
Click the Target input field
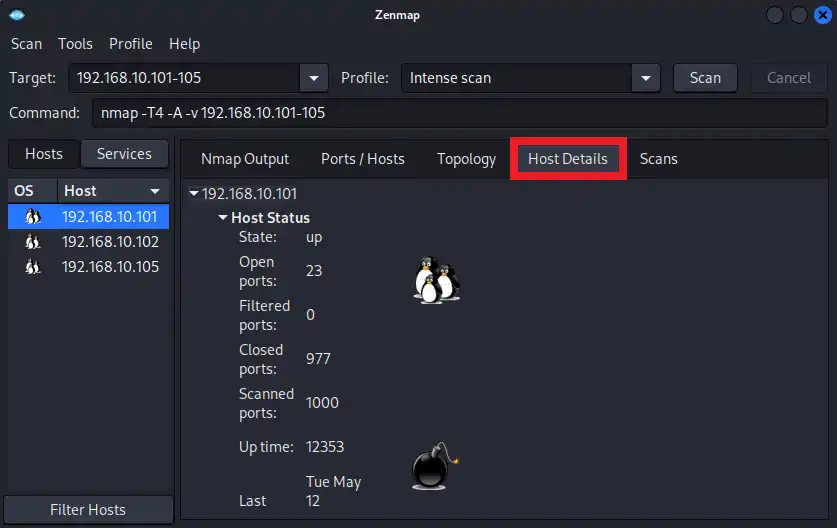pyautogui.click(x=184, y=78)
